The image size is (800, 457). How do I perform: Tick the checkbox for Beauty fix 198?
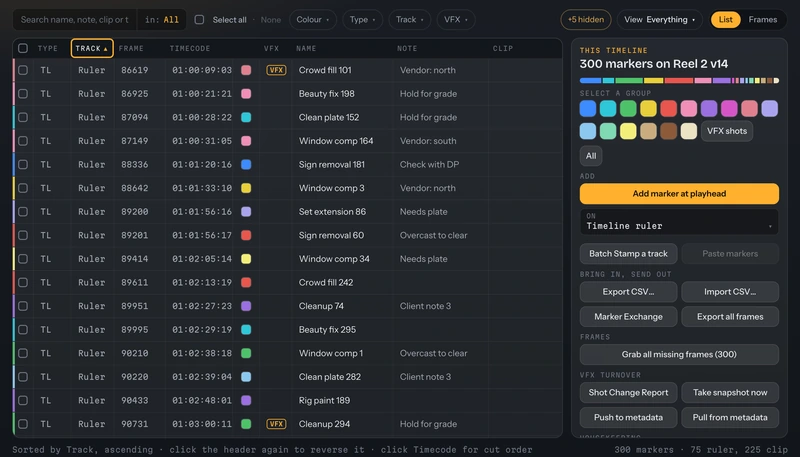click(23, 94)
